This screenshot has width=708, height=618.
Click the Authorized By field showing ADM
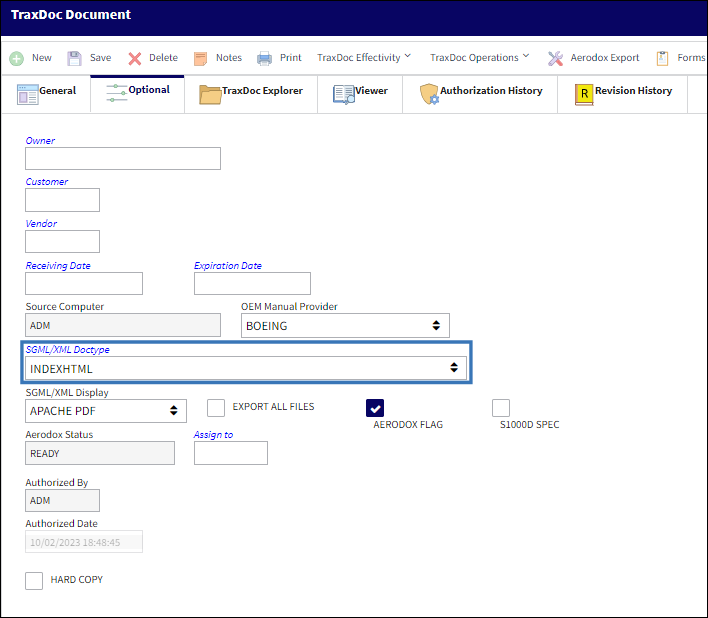[x=62, y=501]
